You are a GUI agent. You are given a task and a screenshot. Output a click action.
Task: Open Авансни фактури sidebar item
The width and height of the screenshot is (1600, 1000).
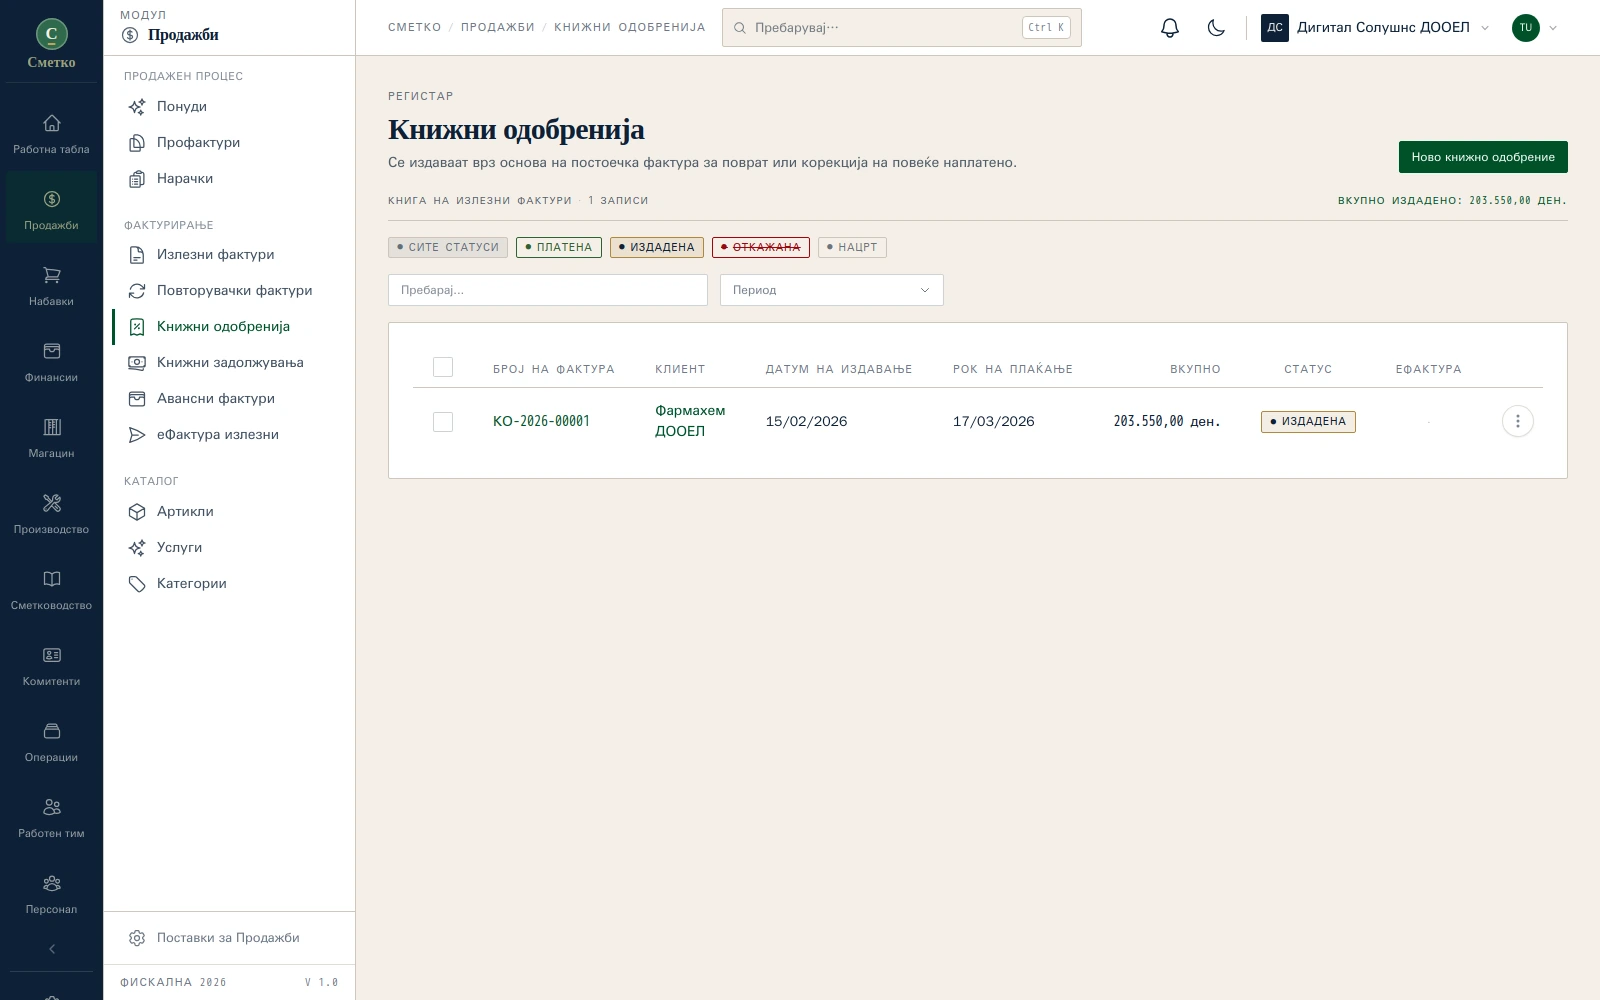point(215,398)
